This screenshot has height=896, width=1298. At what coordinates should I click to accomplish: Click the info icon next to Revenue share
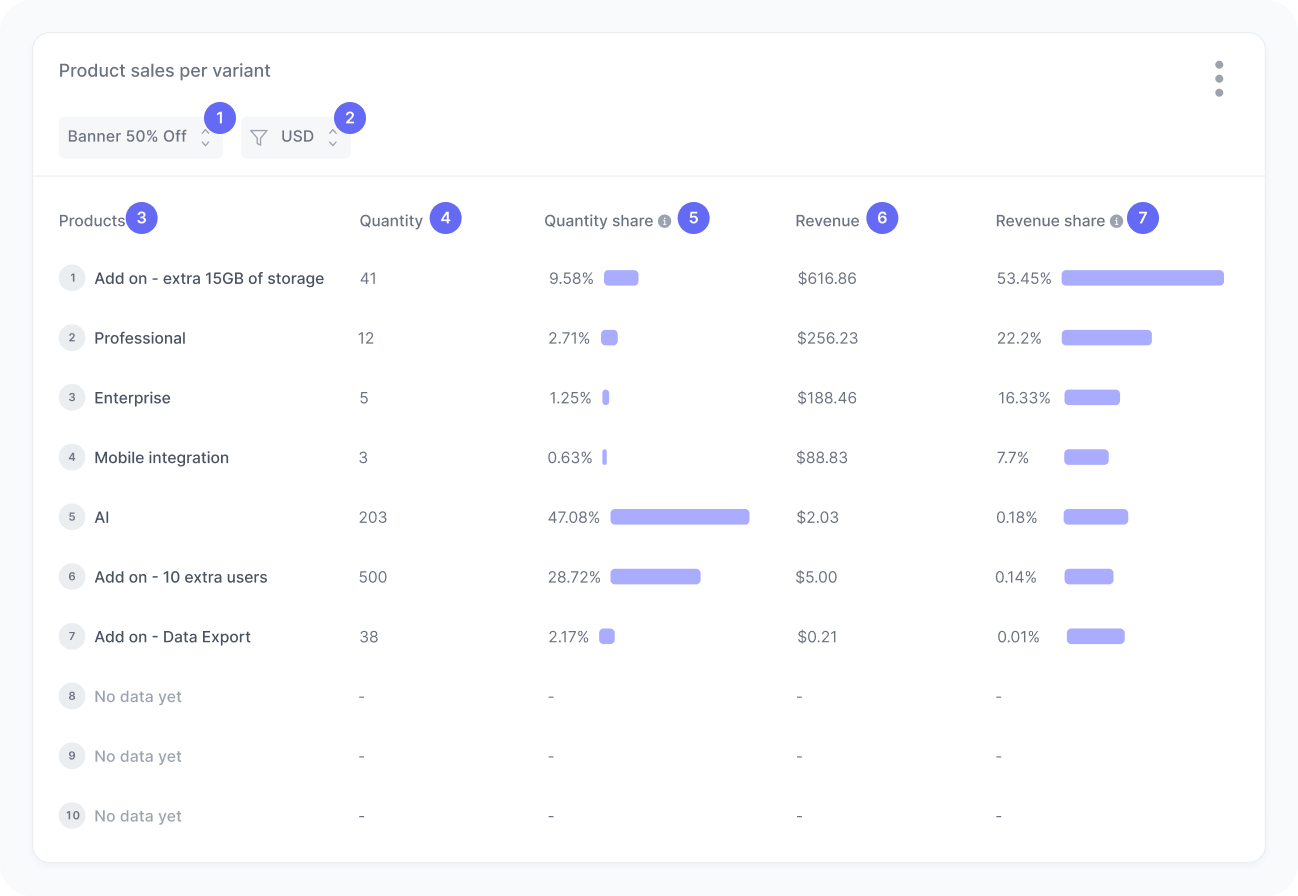(1117, 221)
